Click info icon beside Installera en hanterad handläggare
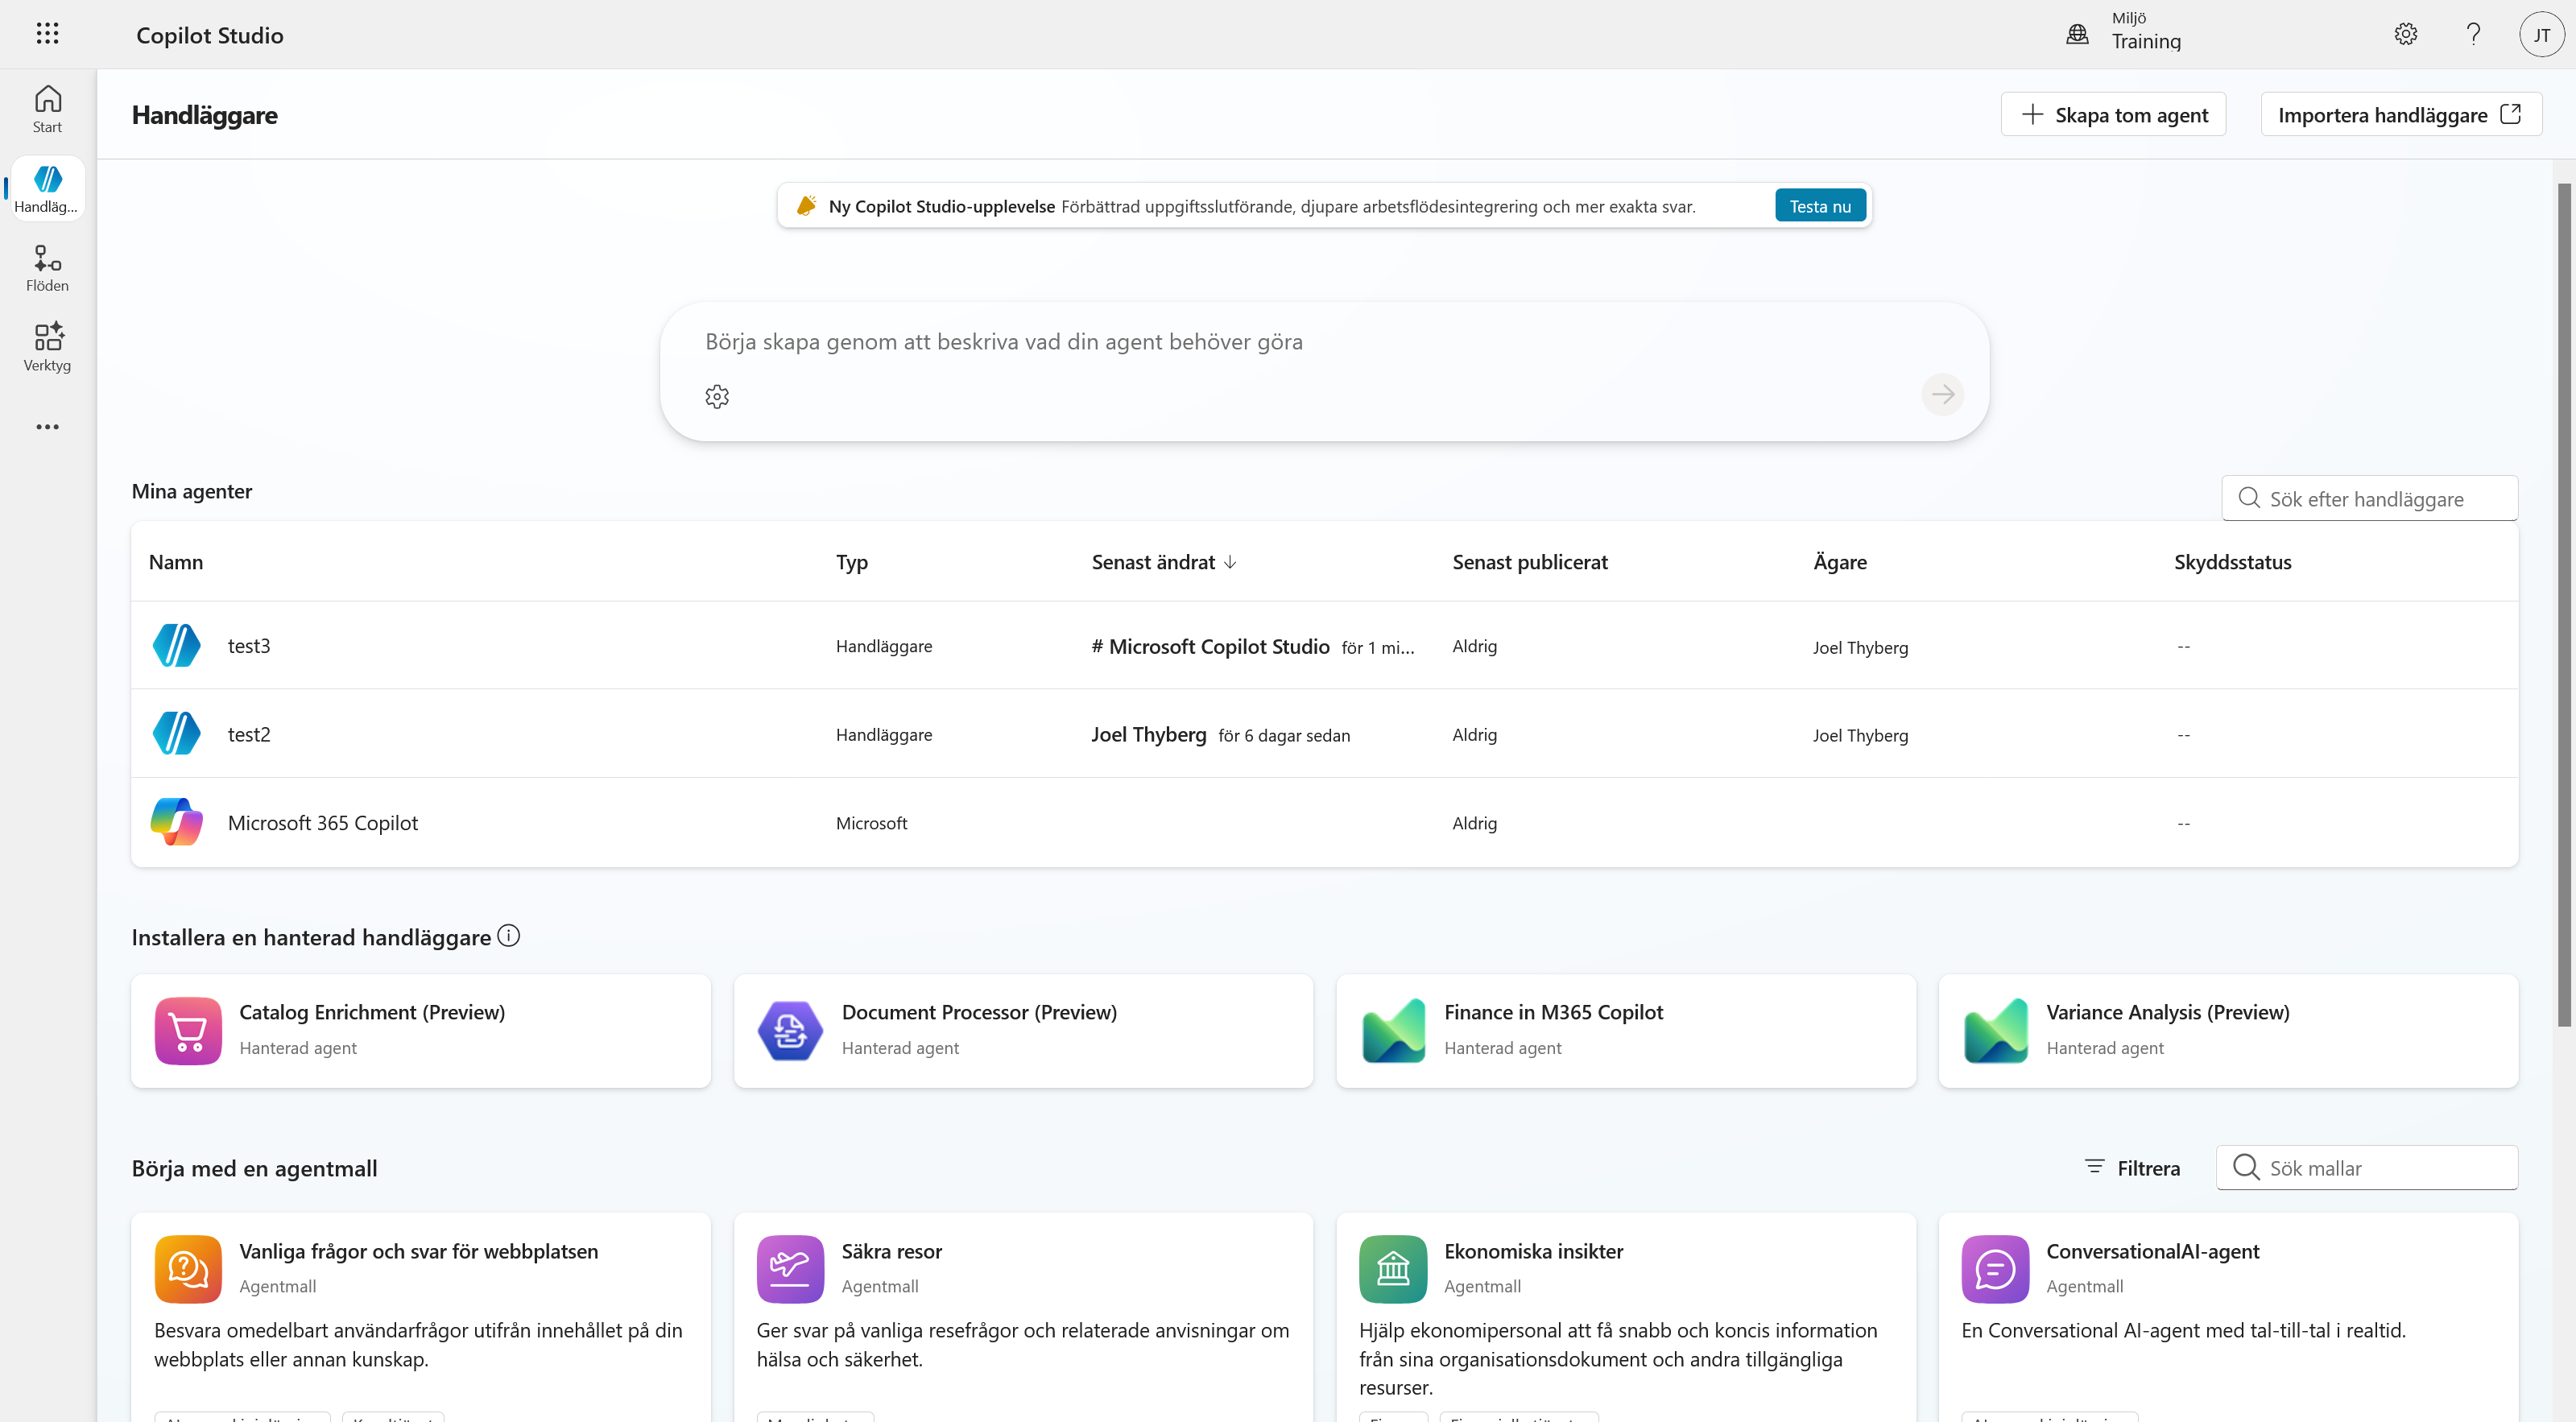The width and height of the screenshot is (2576, 1422). coord(509,936)
